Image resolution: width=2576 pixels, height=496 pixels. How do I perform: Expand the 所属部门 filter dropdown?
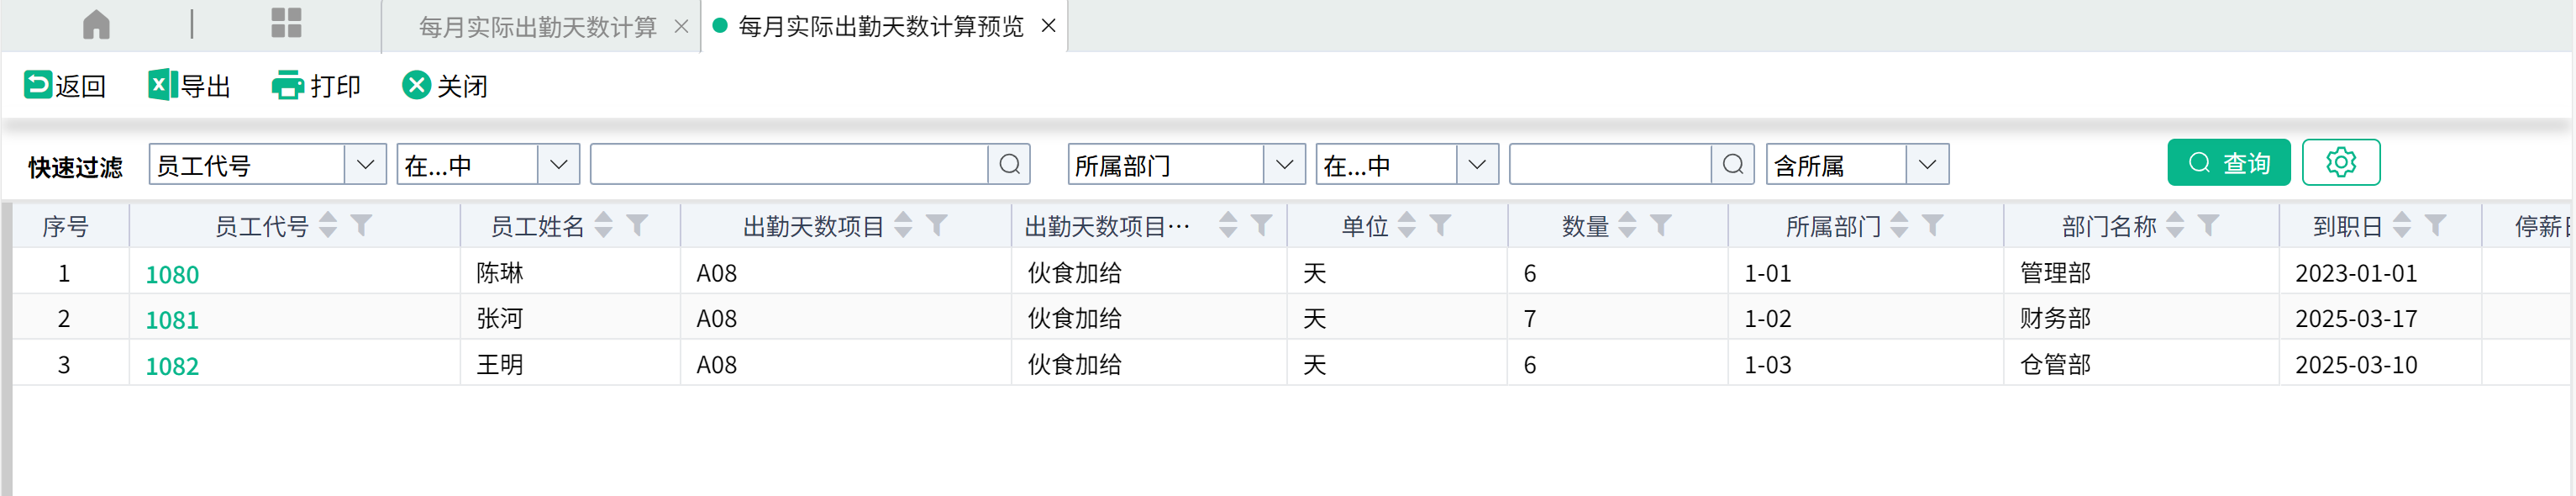[x=1284, y=164]
